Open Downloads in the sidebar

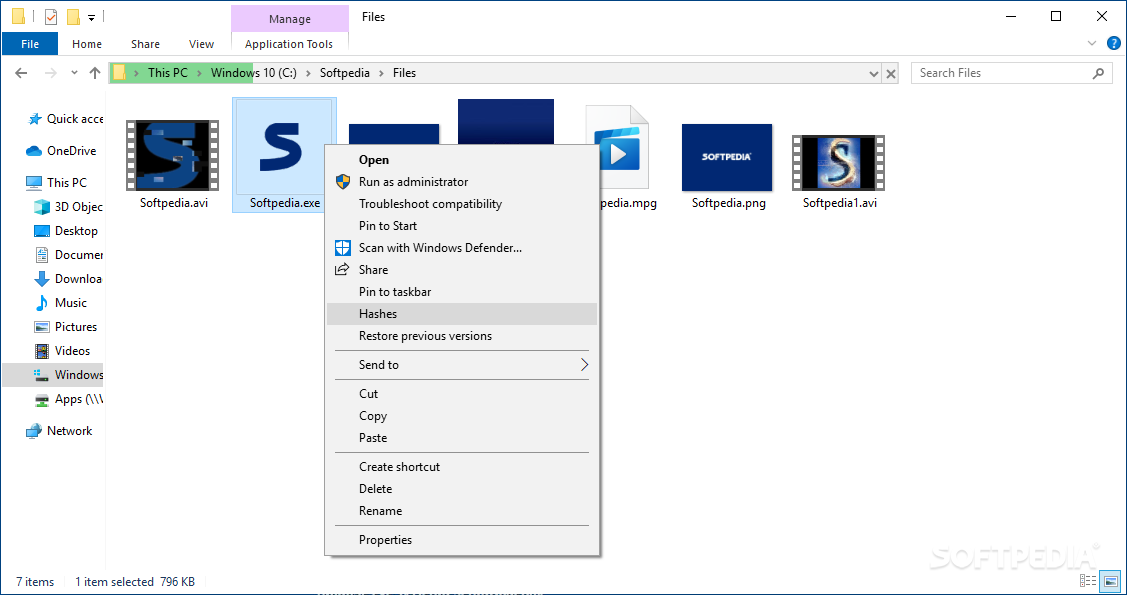pyautogui.click(x=70, y=279)
